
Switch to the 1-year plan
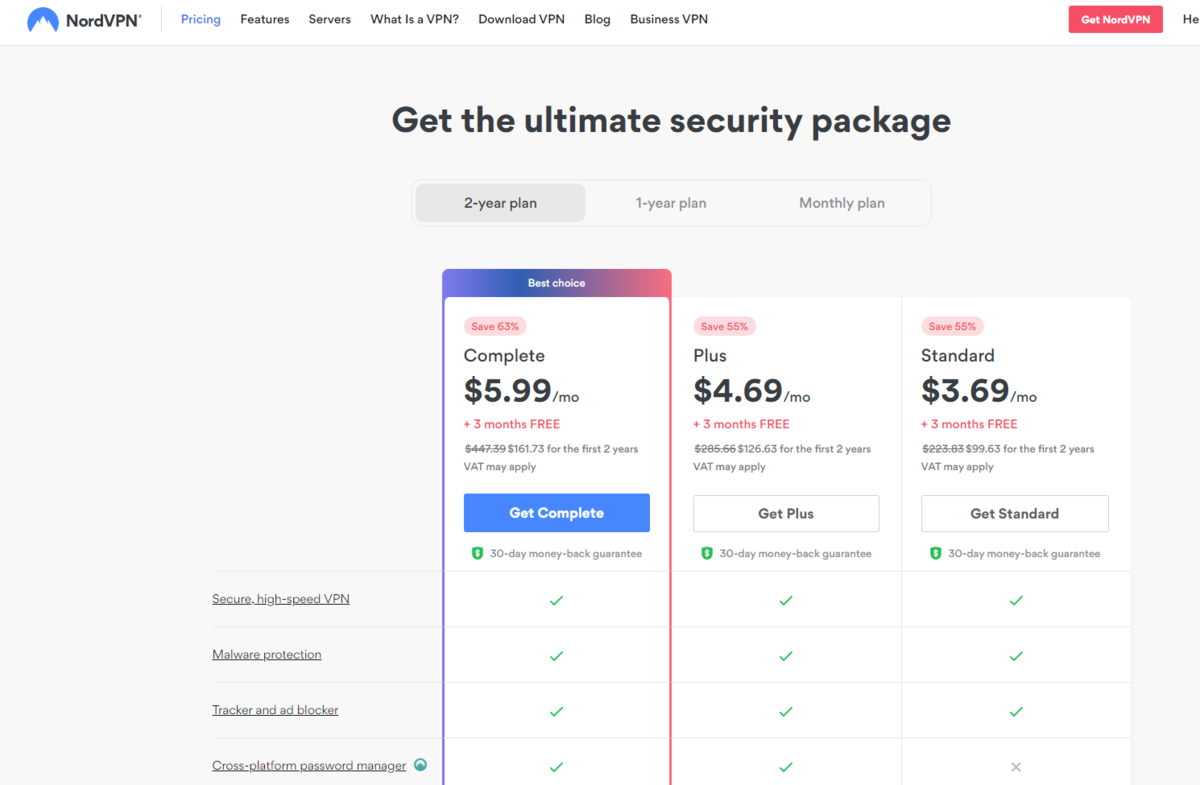point(671,203)
